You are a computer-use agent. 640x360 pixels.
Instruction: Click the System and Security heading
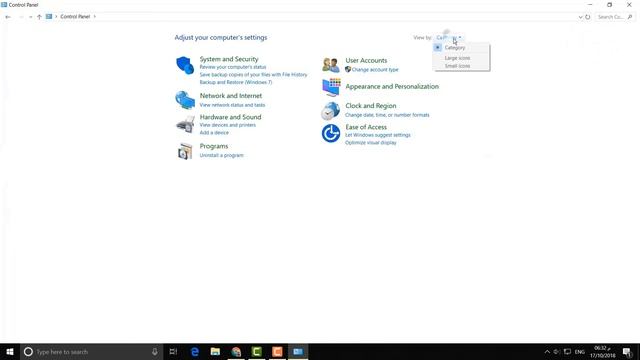tap(229, 59)
